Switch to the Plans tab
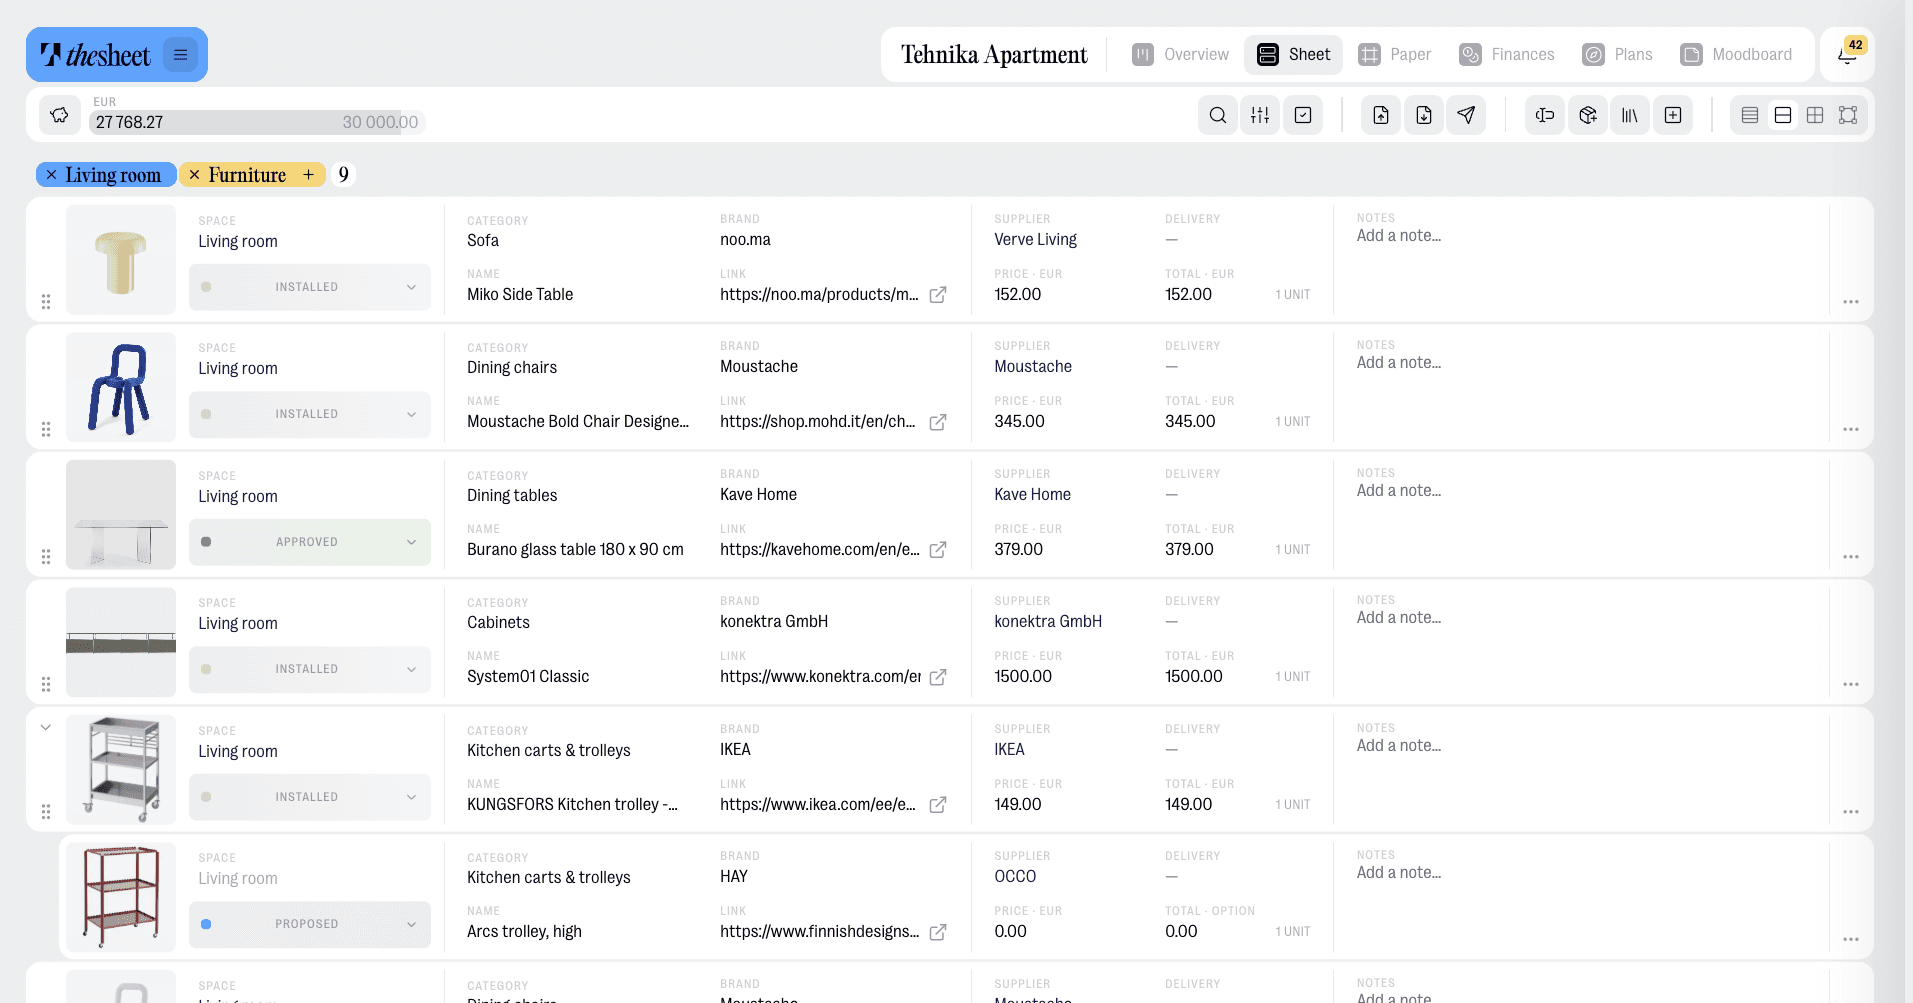This screenshot has width=1913, height=1003. tap(1618, 54)
